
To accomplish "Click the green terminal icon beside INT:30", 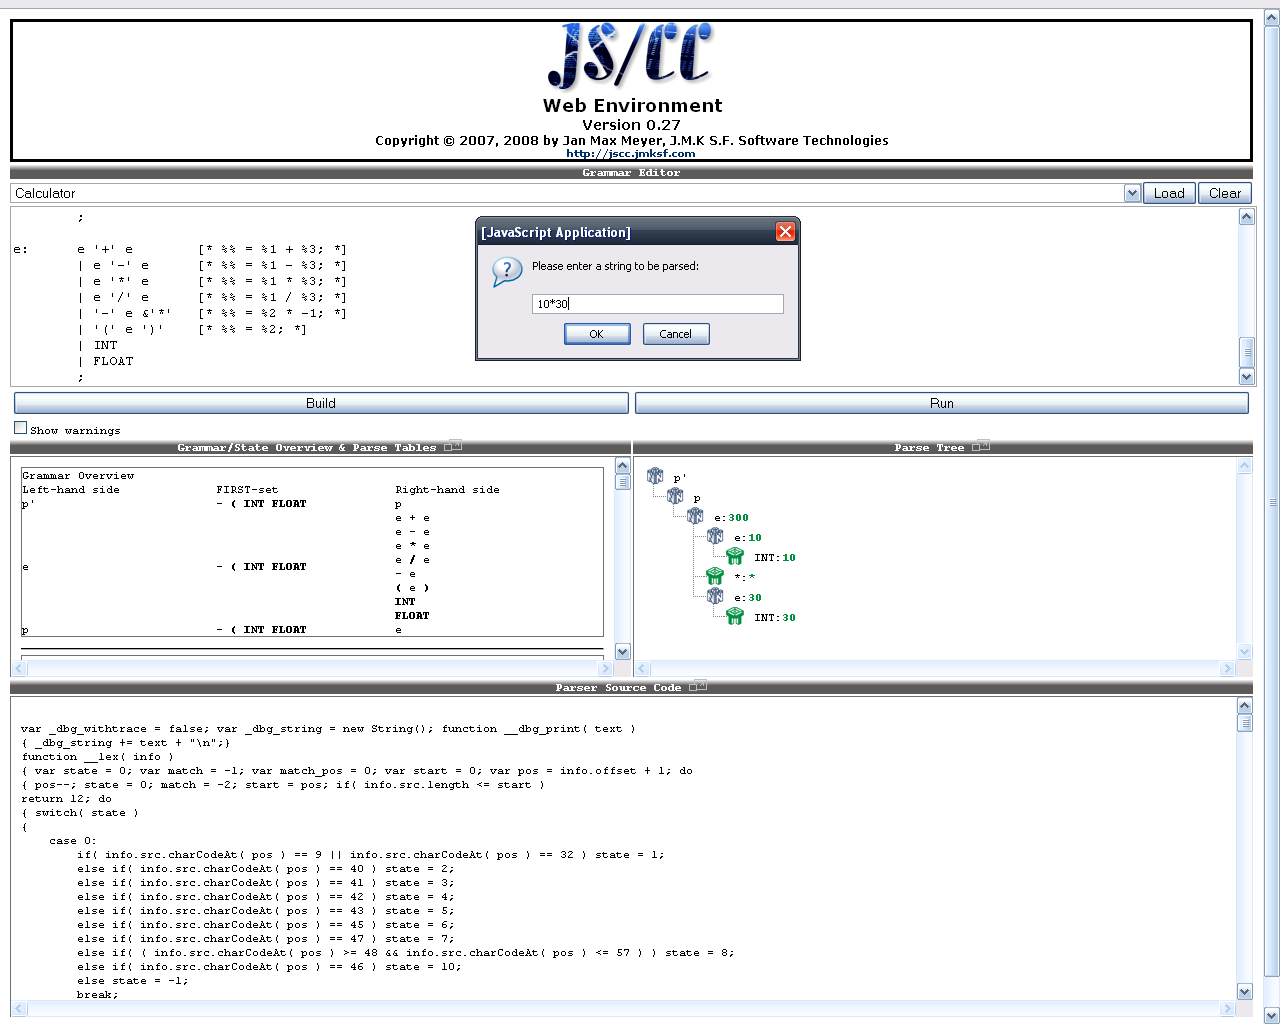I will [735, 616].
